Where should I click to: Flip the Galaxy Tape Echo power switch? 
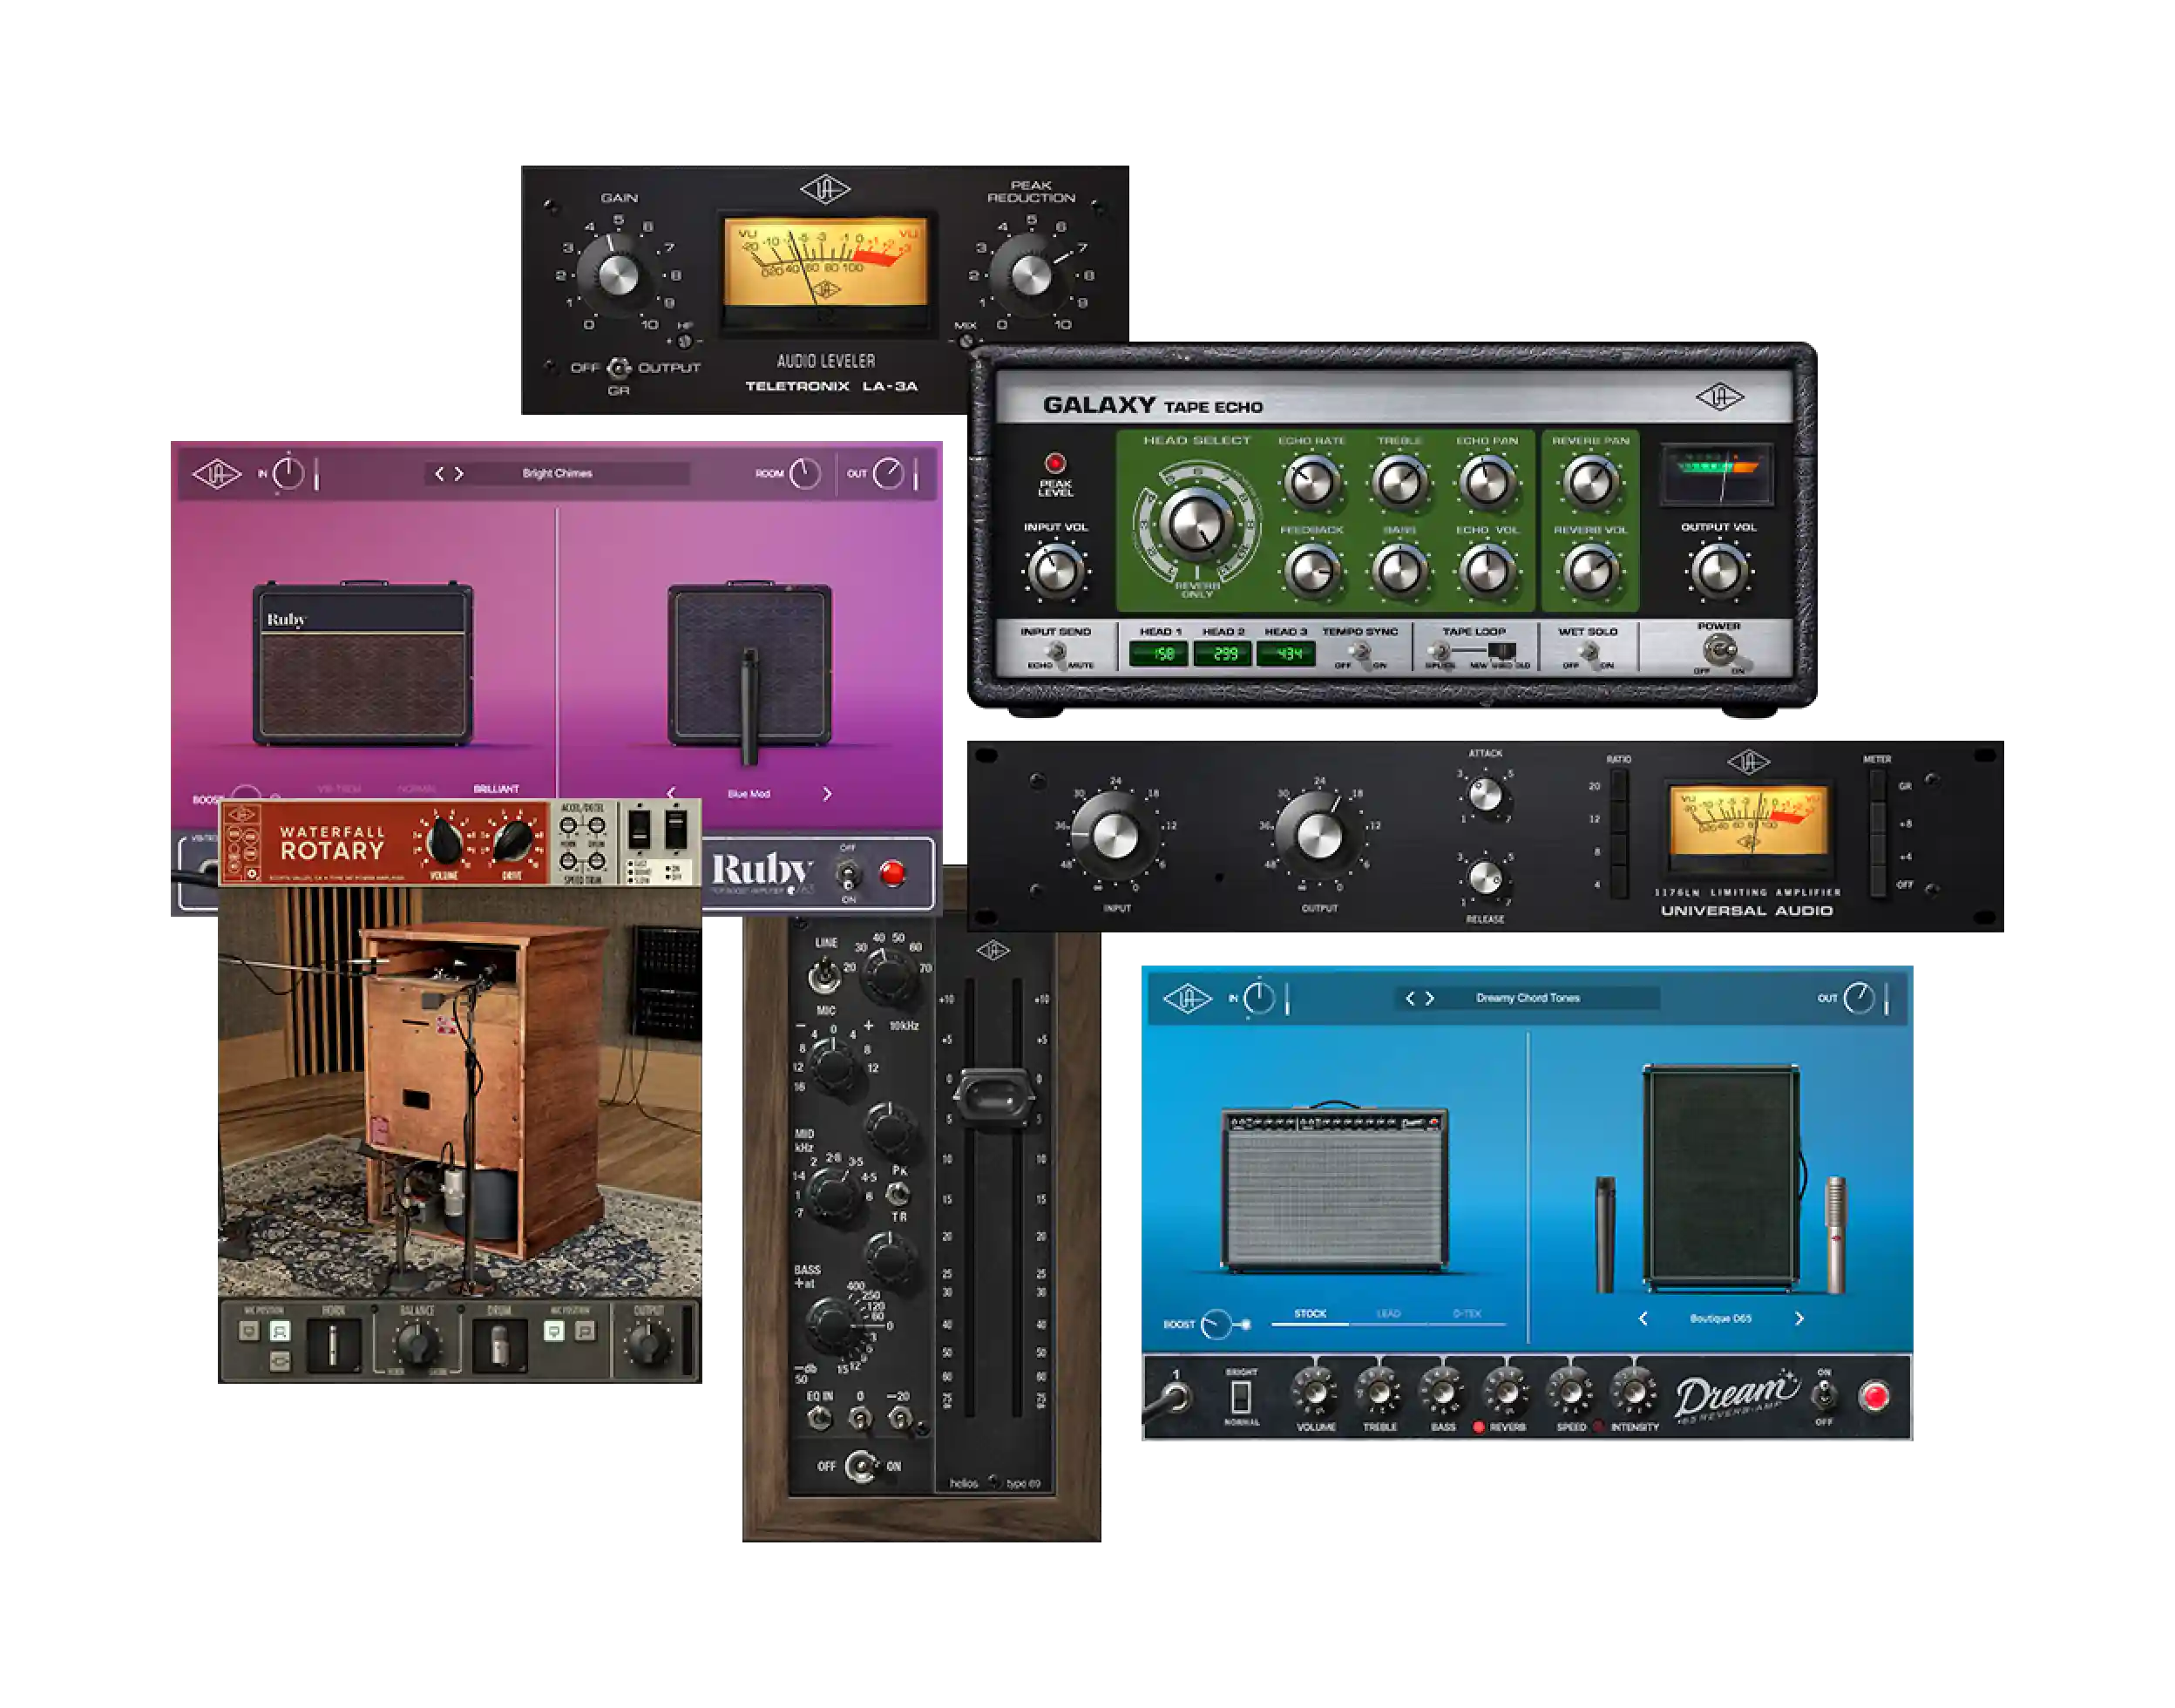[x=1719, y=651]
